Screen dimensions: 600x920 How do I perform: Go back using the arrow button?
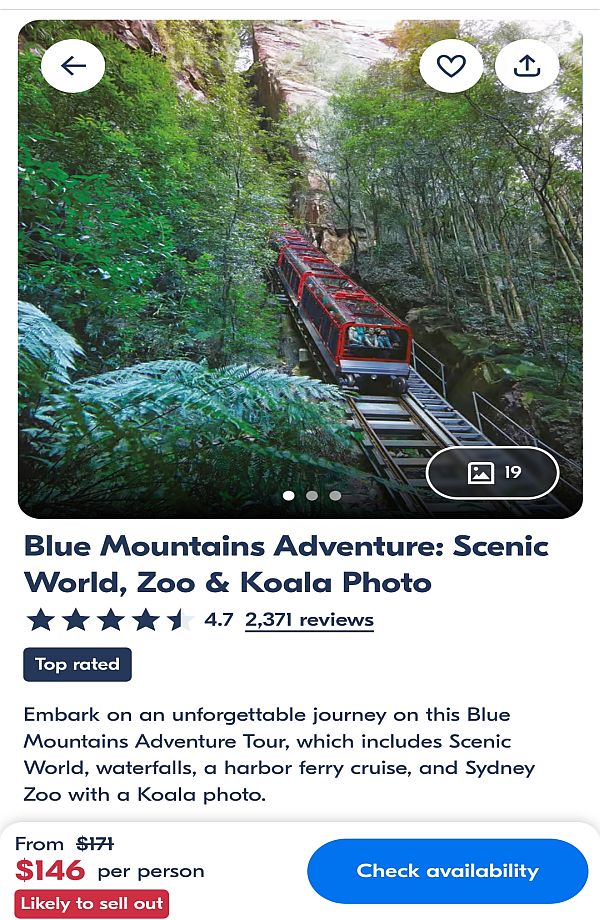point(73,66)
